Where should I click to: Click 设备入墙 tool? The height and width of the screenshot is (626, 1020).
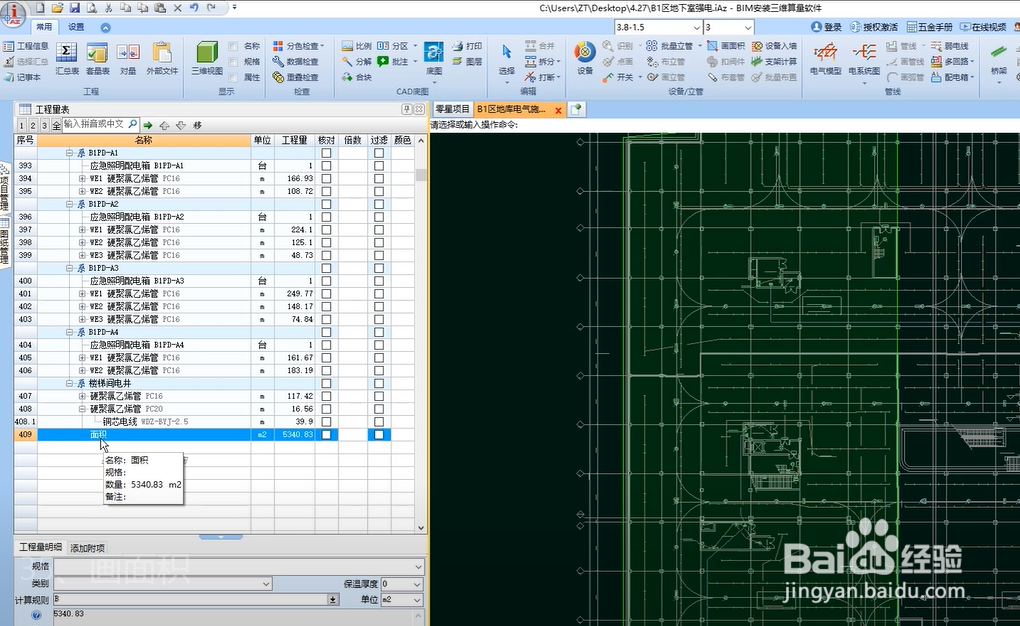(774, 46)
